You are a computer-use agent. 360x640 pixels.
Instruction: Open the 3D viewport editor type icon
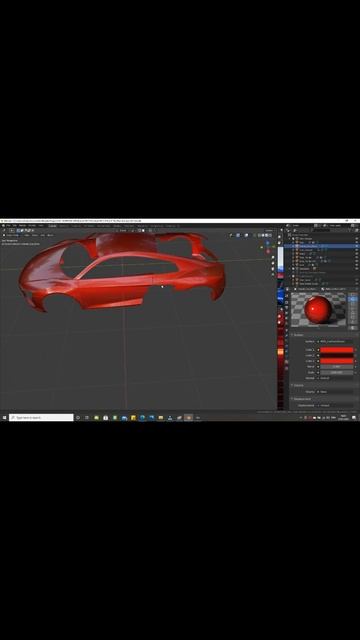coord(4,235)
